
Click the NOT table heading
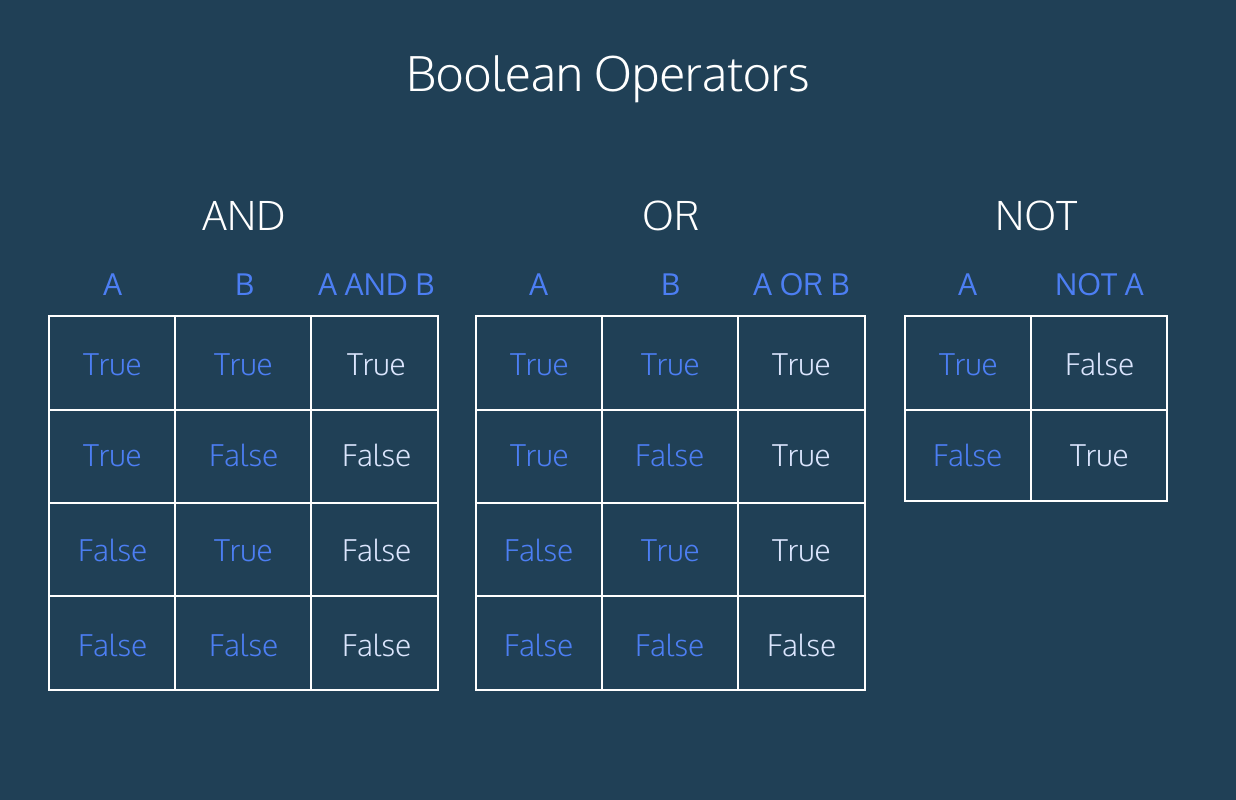point(1036,216)
